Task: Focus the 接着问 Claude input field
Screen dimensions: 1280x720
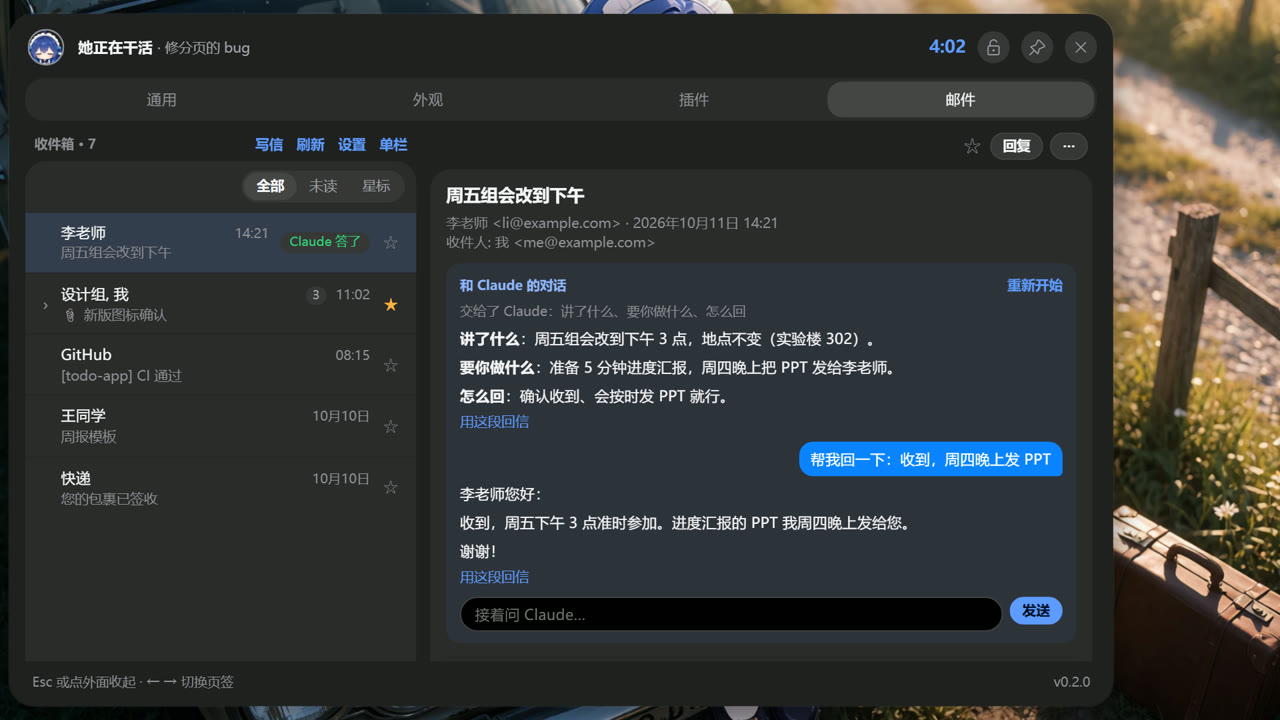Action: coord(731,614)
